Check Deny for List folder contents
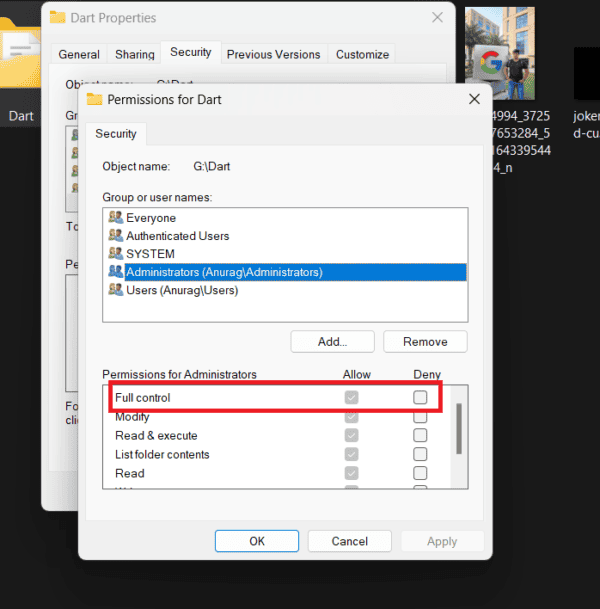This screenshot has width=600, height=609. (x=420, y=454)
